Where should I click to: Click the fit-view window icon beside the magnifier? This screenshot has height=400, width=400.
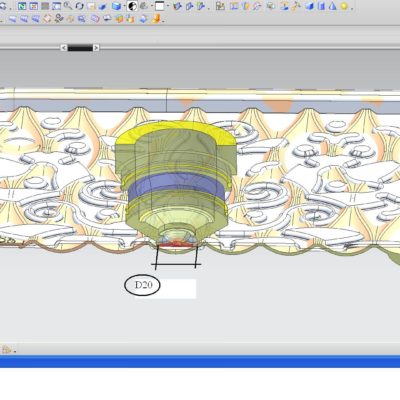click(x=57, y=6)
